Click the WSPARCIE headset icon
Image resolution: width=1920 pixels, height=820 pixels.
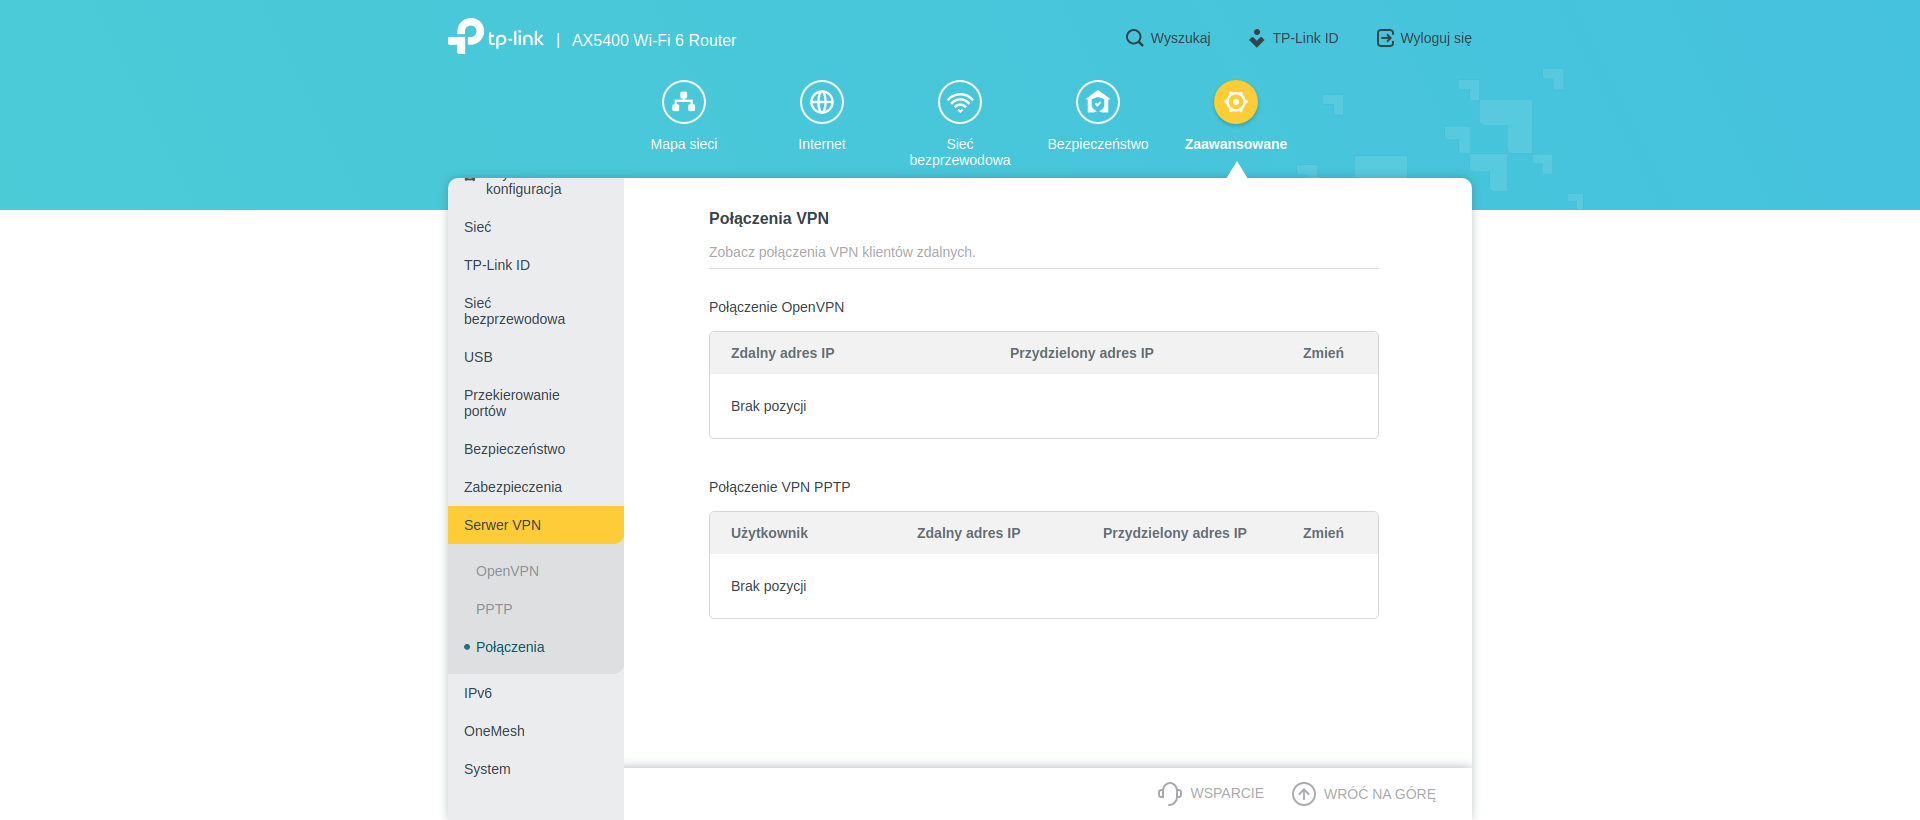pos(1169,793)
